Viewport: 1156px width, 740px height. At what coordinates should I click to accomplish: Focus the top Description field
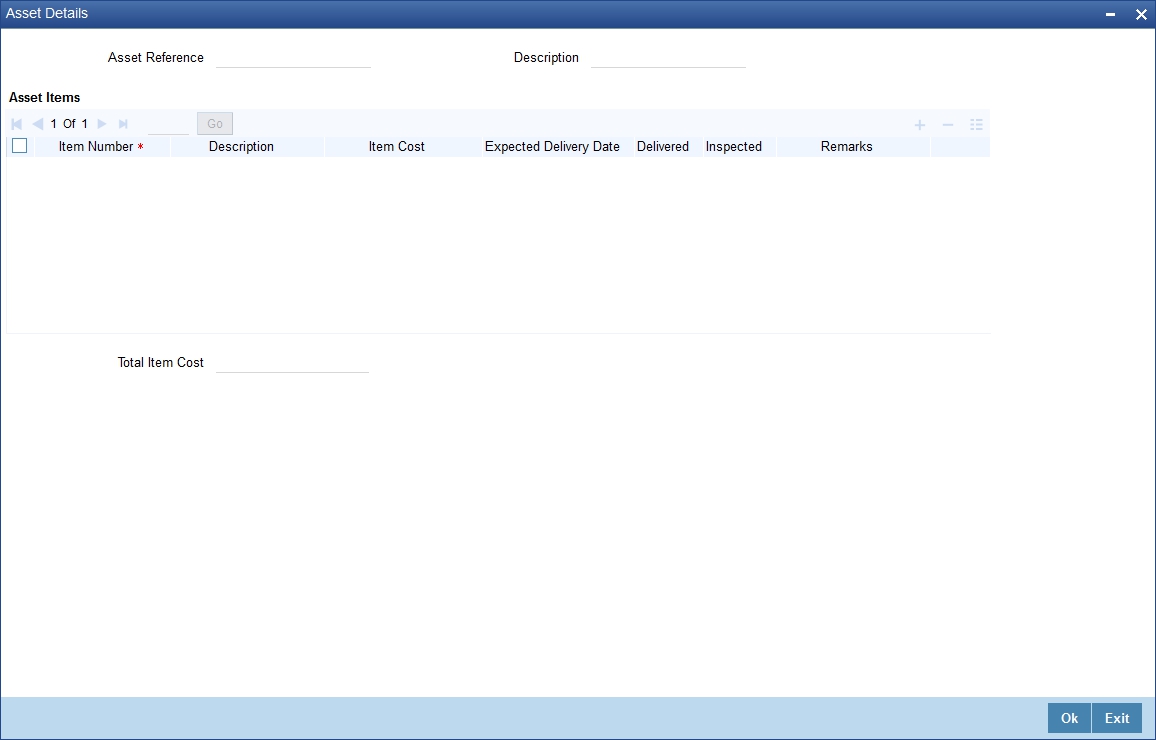(x=669, y=57)
